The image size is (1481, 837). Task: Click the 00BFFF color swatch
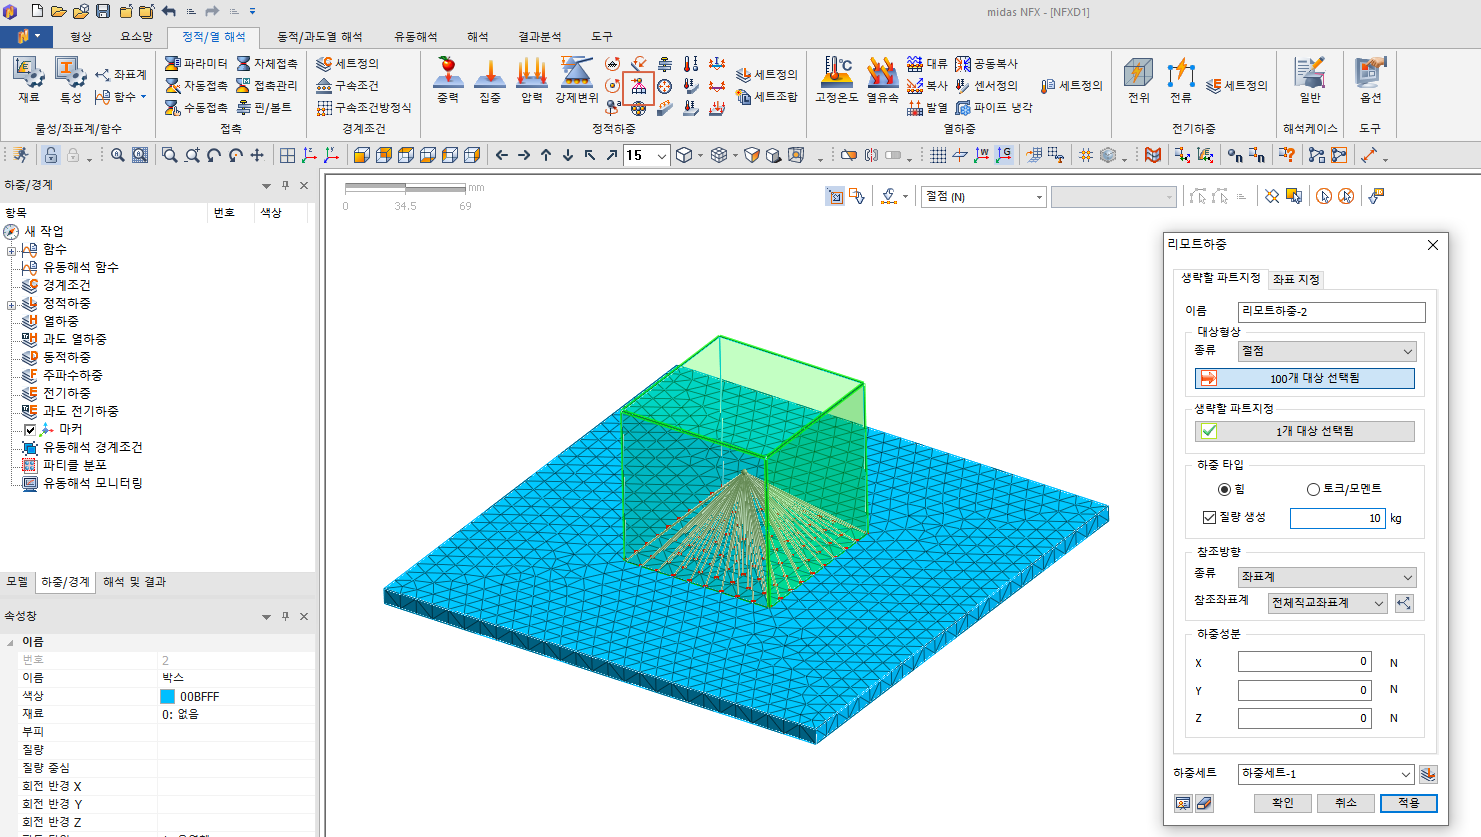click(167, 696)
